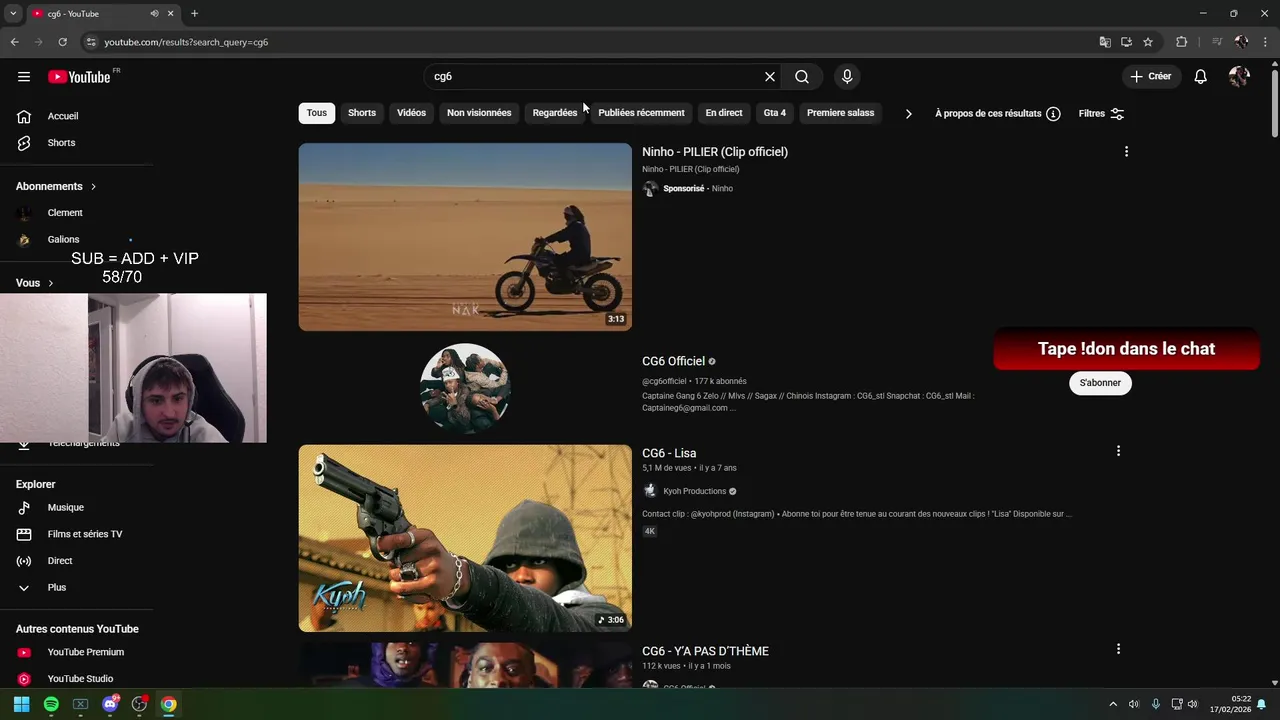Mute the cg6 - YouTube tab audio
This screenshot has width=1280, height=720.
point(154,13)
